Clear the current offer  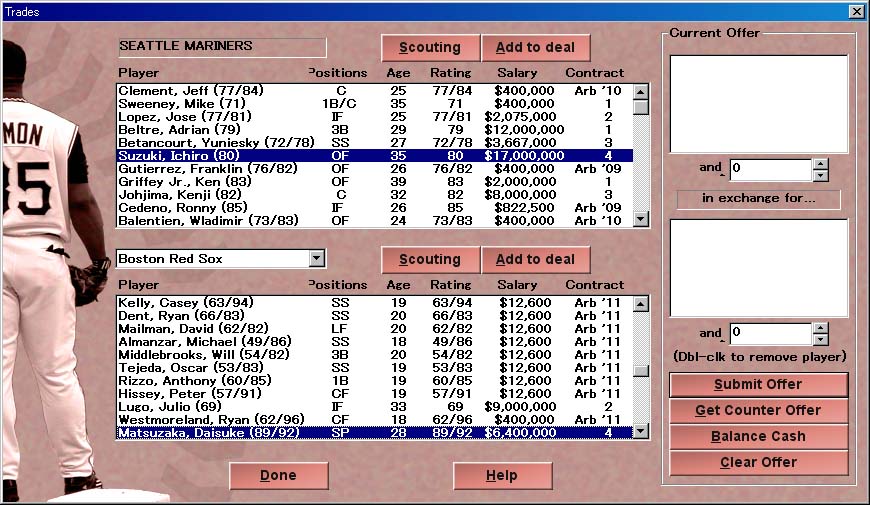coord(758,462)
